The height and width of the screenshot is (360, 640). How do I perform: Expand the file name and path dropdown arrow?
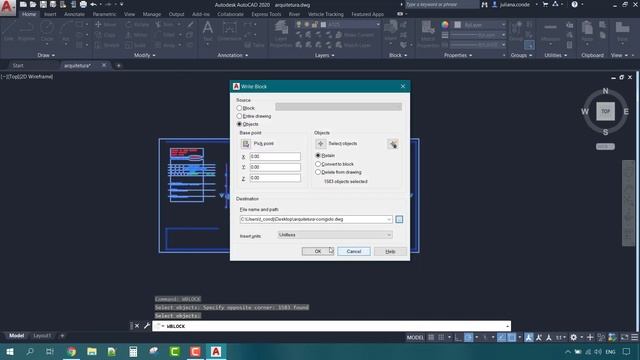(389, 220)
